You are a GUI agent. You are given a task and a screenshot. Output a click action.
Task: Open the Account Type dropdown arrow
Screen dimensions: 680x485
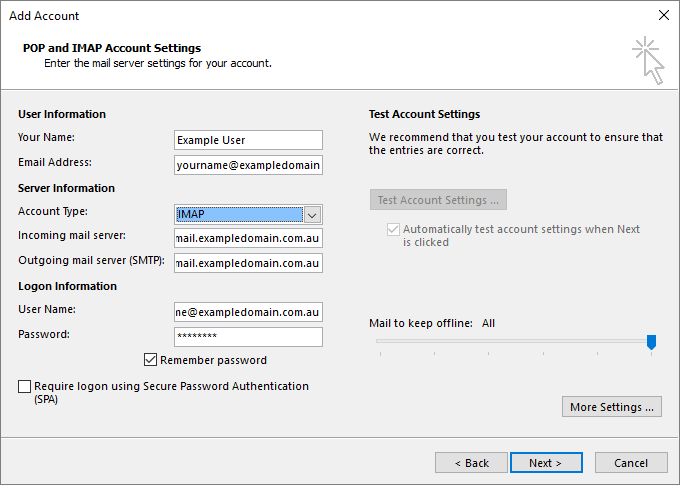click(x=312, y=214)
